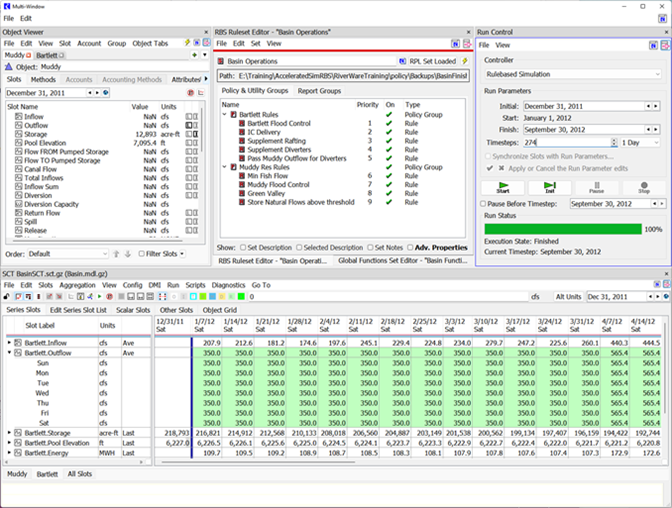Click the Timesteps input field
Viewport: 672px width, 508px height.
click(x=565, y=143)
